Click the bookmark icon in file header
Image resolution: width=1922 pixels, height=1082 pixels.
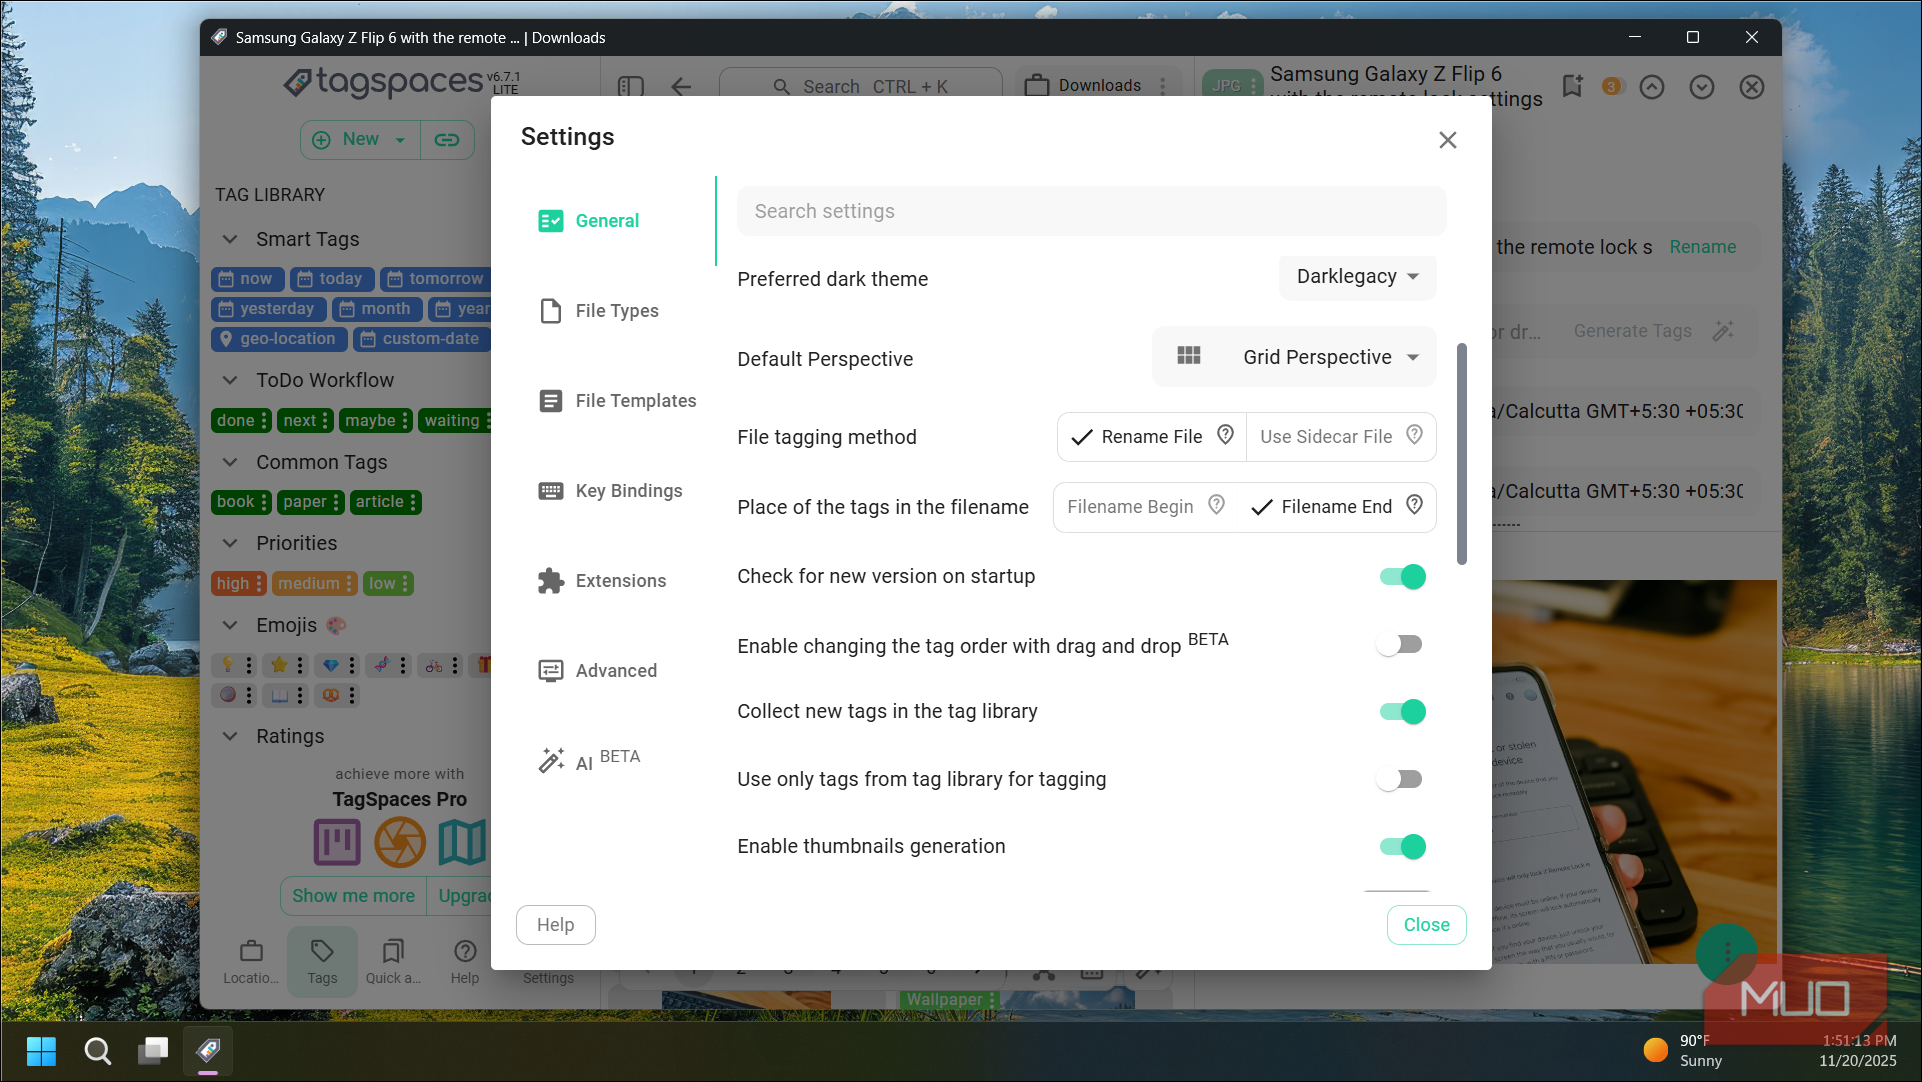(1572, 87)
